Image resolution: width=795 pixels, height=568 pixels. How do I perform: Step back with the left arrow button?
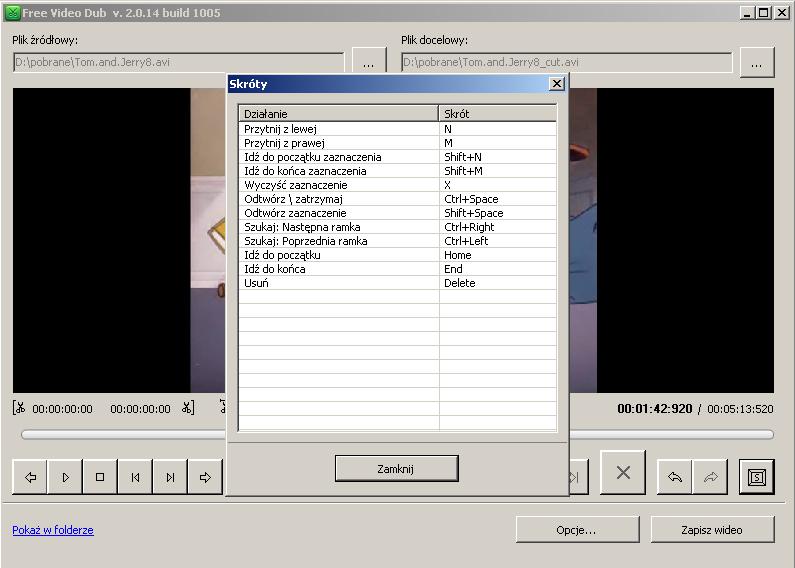30,477
